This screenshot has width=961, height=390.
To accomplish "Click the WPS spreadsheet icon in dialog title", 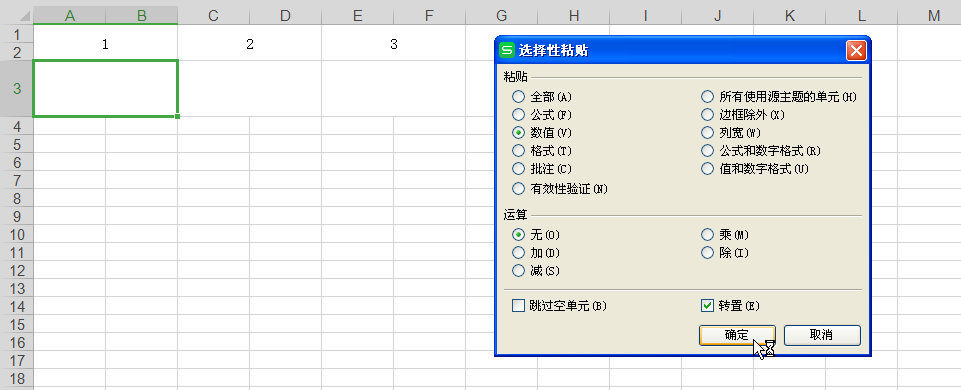I will point(507,50).
